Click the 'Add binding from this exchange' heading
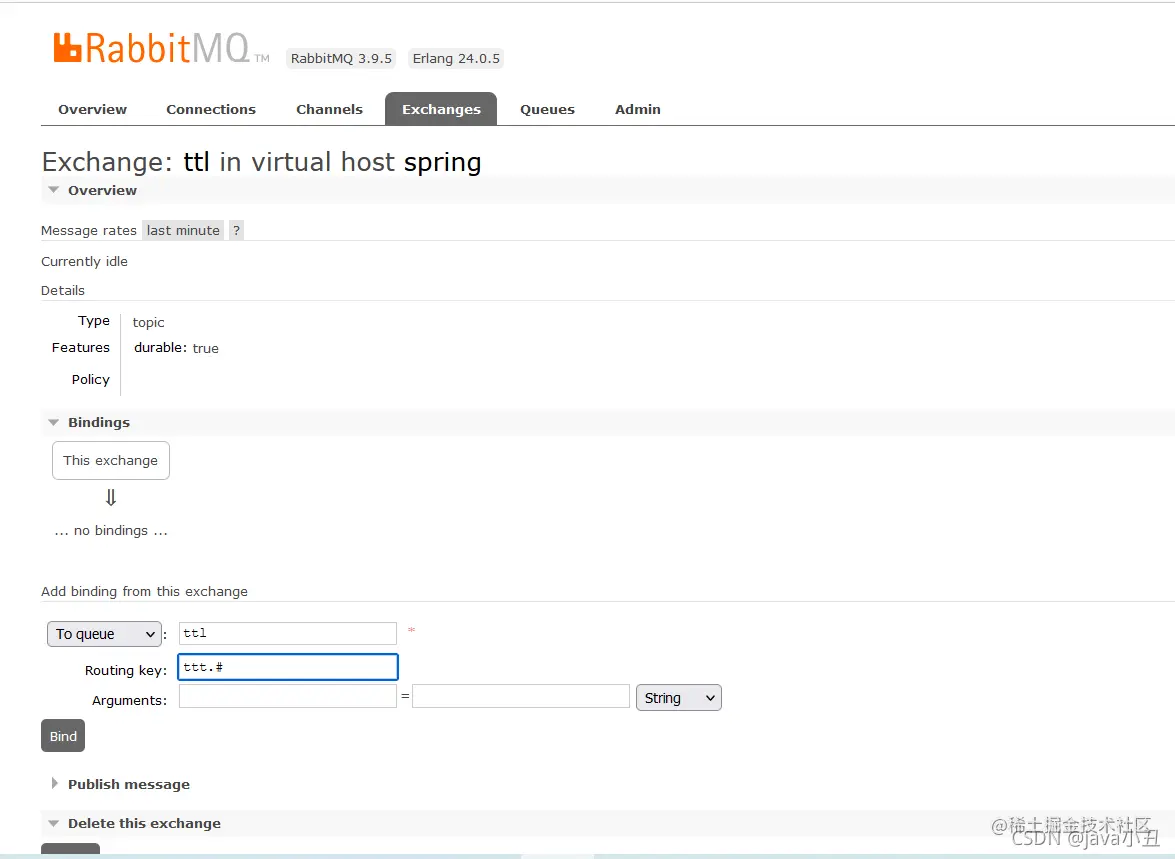This screenshot has height=859, width=1175. coord(144,591)
